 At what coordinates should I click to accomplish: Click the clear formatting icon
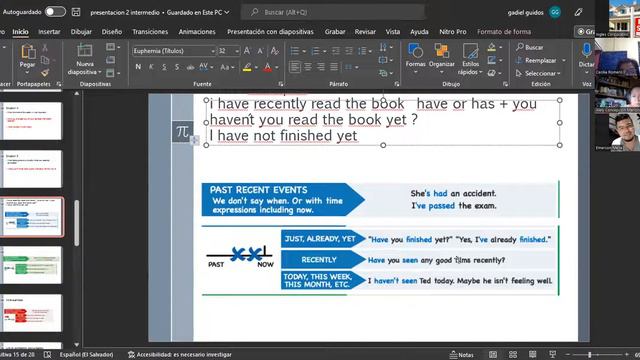click(274, 51)
